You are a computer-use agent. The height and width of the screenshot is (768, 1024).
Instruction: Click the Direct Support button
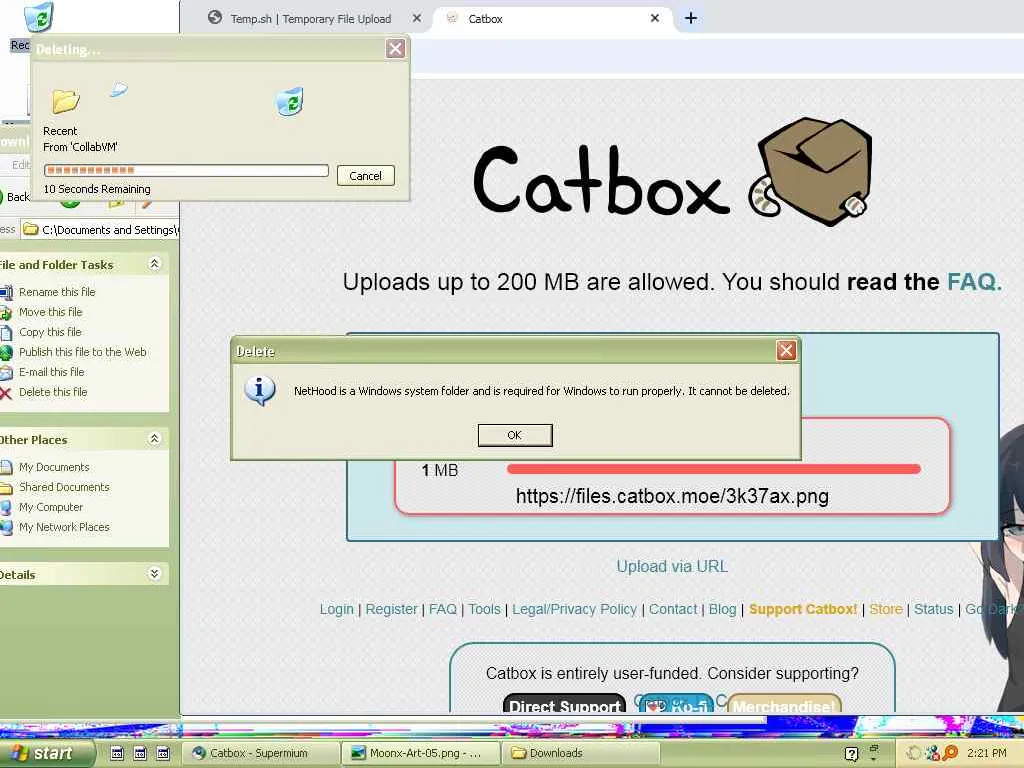(564, 703)
